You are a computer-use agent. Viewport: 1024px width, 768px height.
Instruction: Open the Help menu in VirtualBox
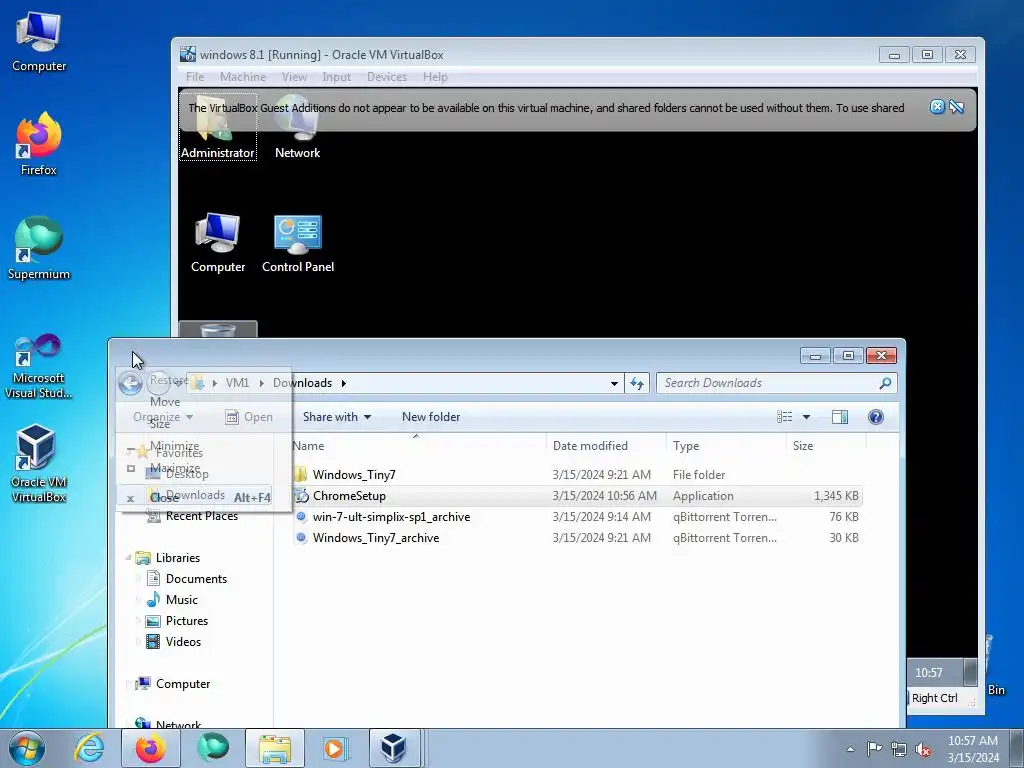[x=435, y=77]
